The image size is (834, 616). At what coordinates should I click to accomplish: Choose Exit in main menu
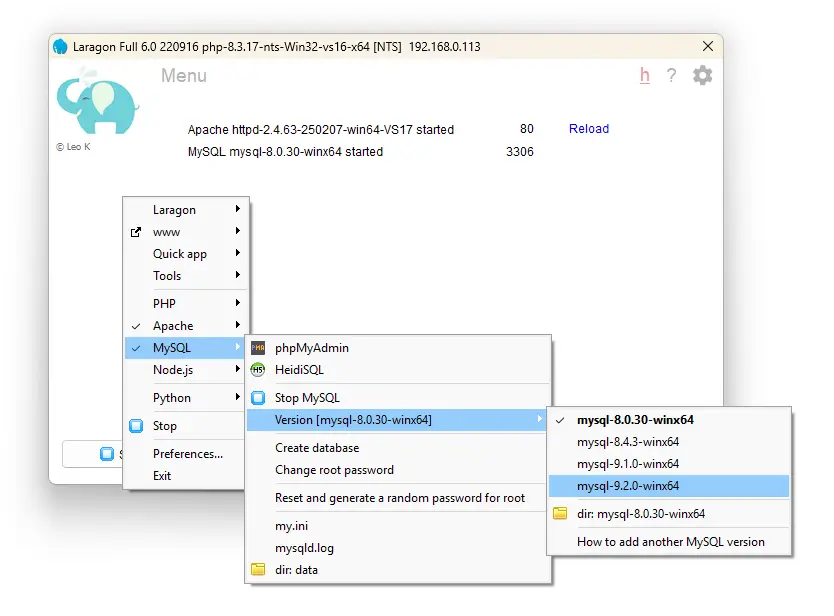coord(185,476)
